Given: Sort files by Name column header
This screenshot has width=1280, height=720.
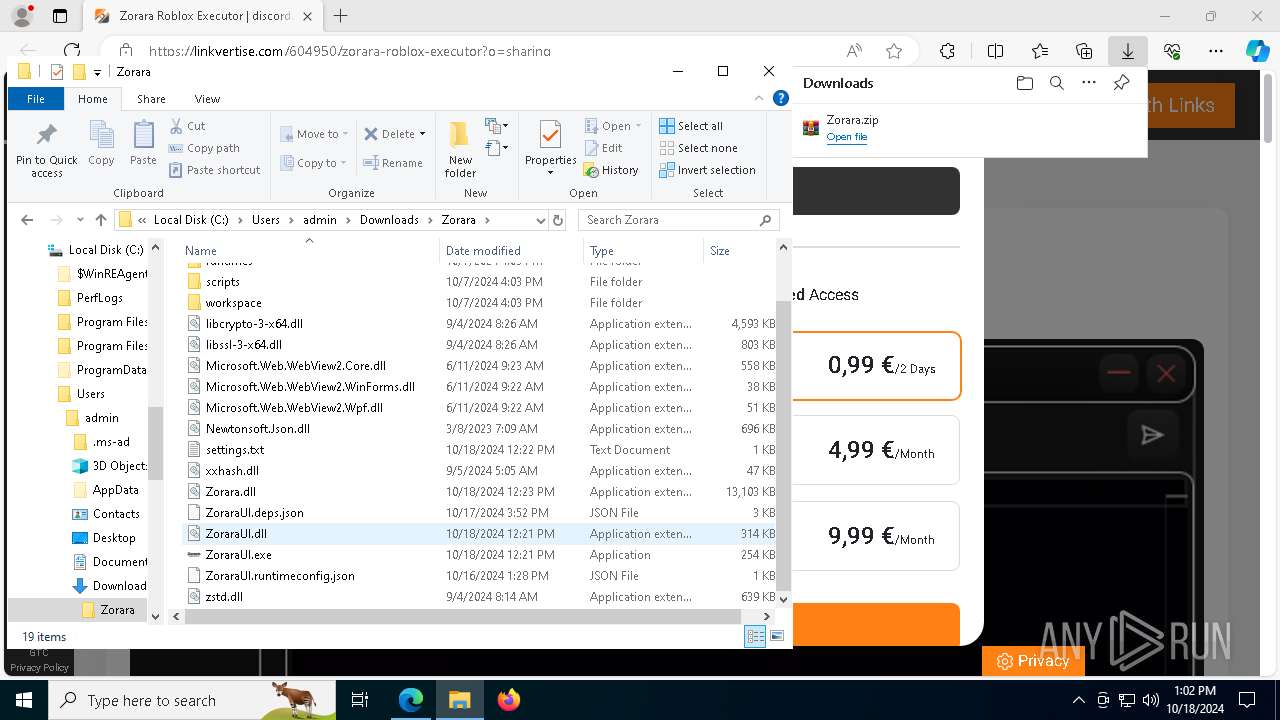Looking at the screenshot, I should pos(310,251).
